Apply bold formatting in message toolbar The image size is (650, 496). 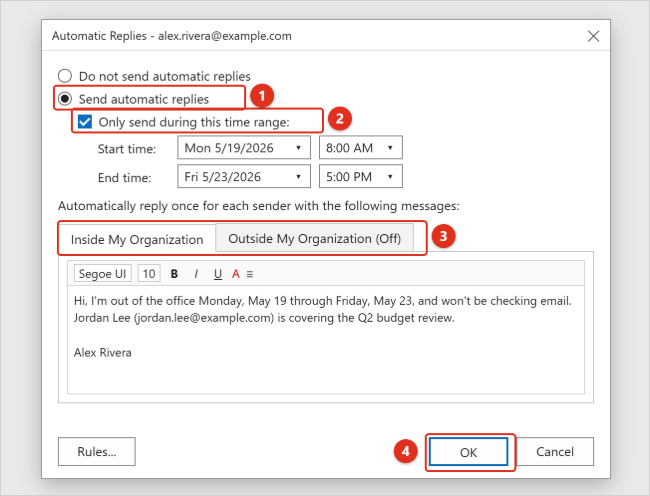174,274
